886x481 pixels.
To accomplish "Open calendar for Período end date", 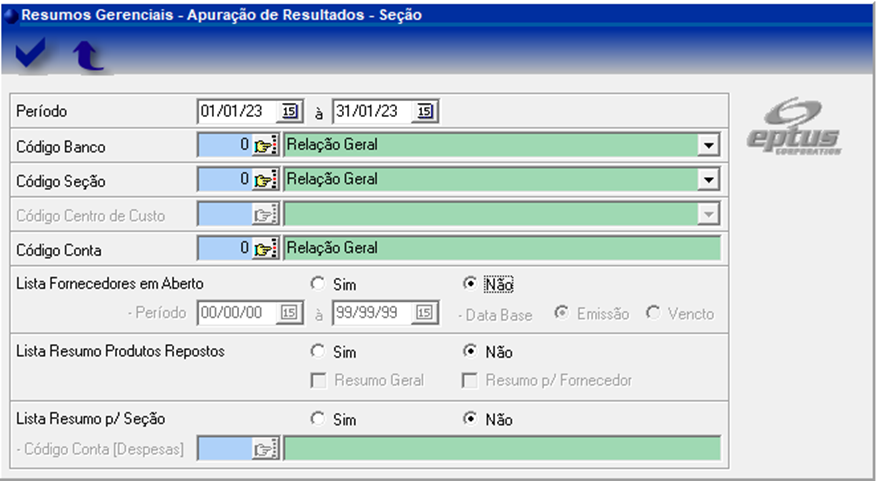I will (426, 111).
